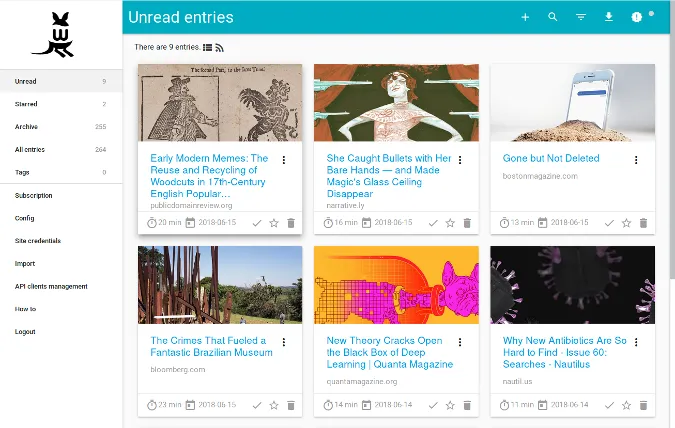Open search using the magnifier icon
The image size is (675, 428).
[x=553, y=17]
